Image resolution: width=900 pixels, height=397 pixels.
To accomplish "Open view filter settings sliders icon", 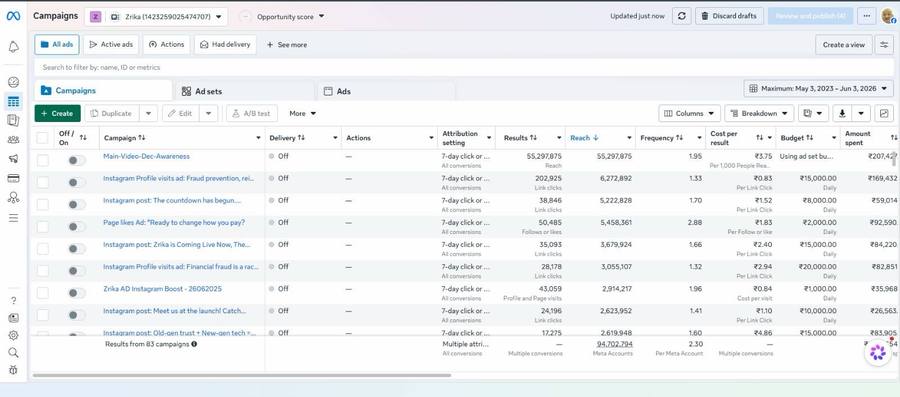I will point(885,45).
